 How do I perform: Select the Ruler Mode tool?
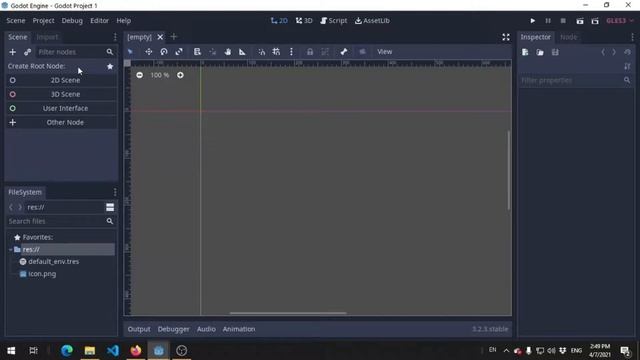tap(242, 52)
